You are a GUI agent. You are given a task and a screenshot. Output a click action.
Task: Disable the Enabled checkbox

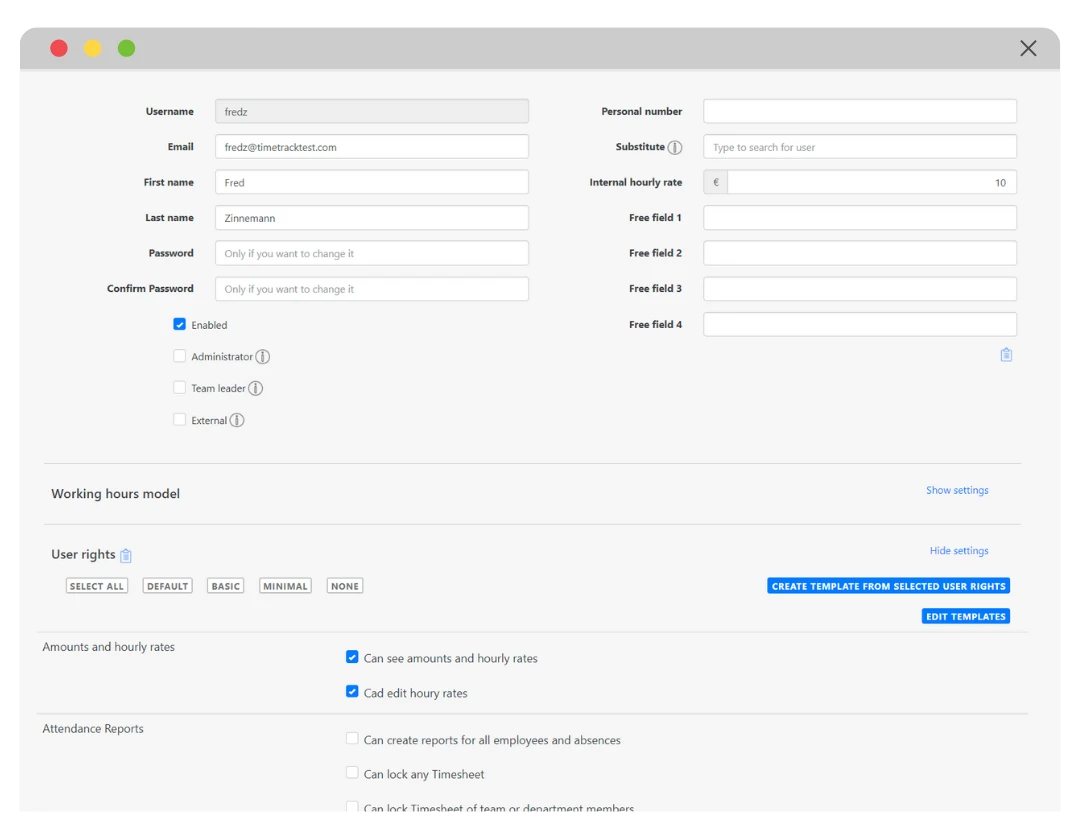tap(180, 324)
